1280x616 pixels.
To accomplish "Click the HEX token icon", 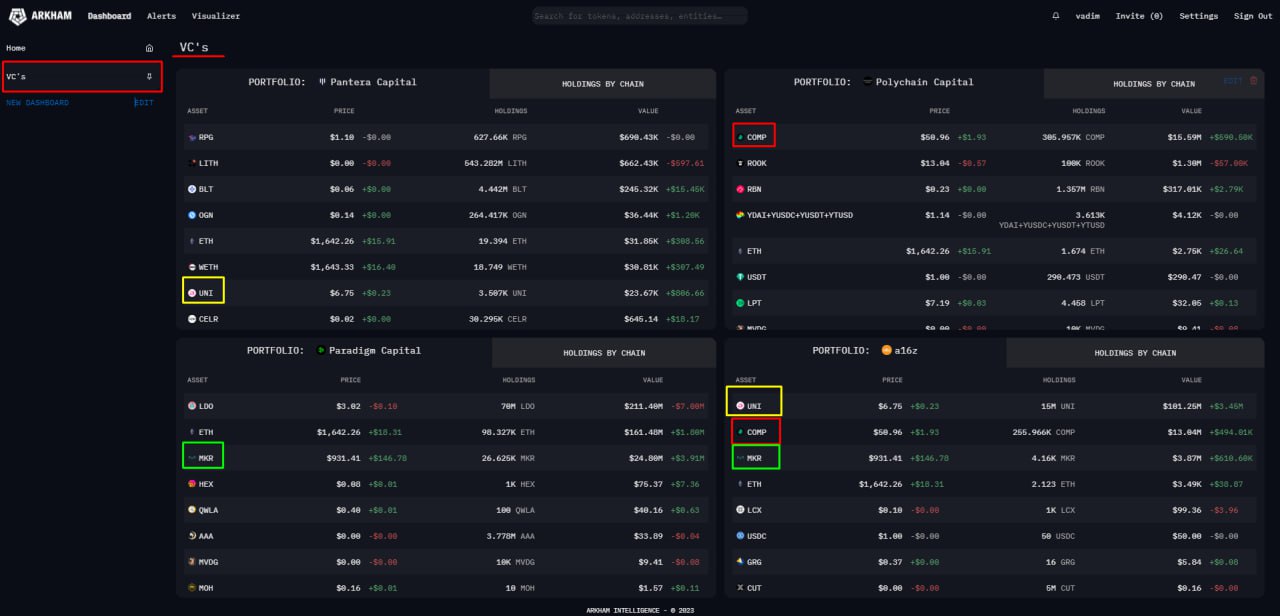I will 191,484.
